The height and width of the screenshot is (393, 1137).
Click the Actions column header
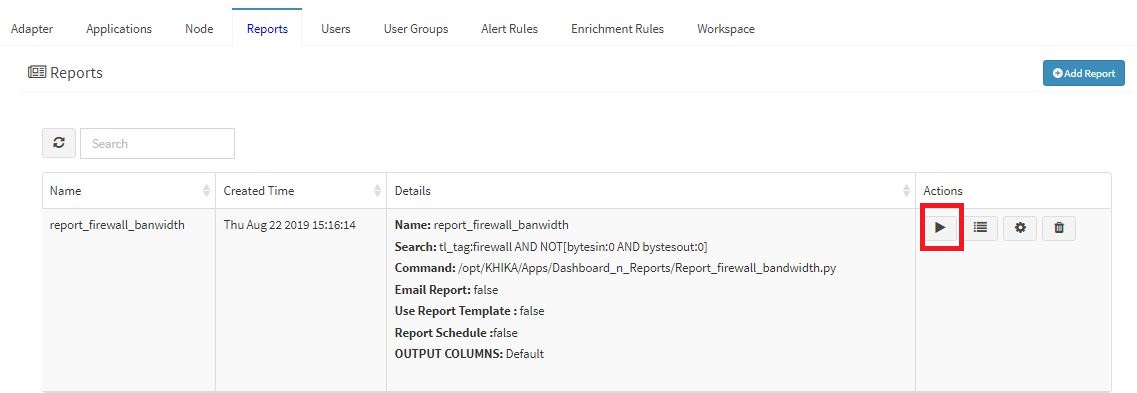point(1013,191)
